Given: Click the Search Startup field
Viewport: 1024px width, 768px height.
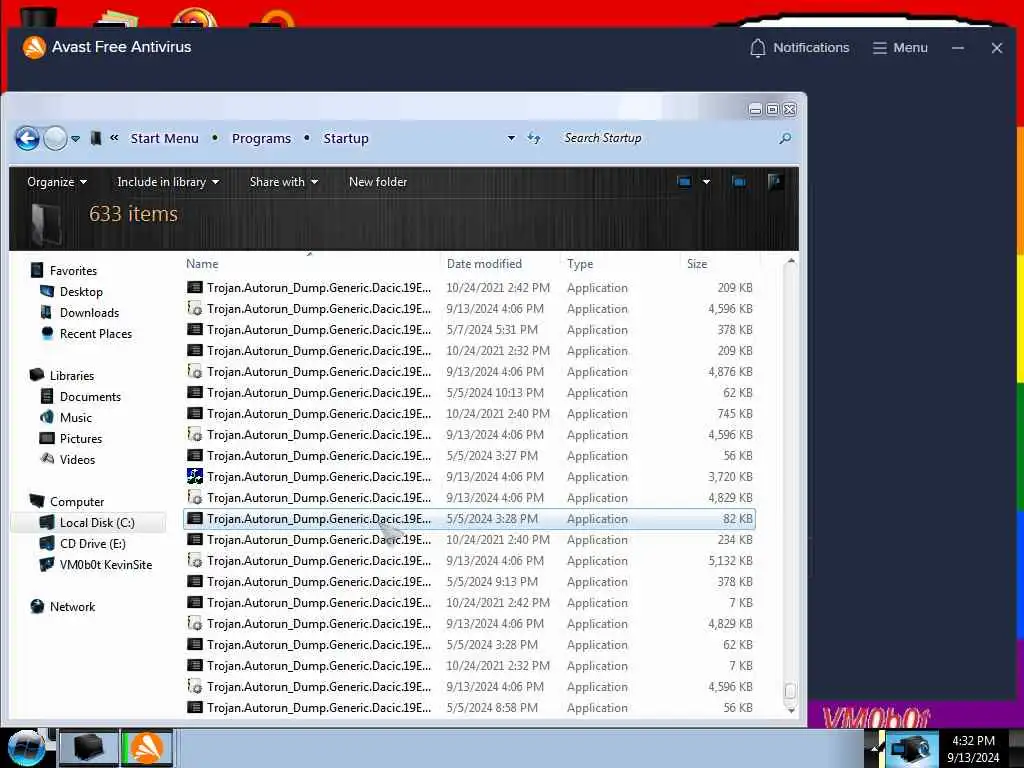Looking at the screenshot, I should 666,138.
